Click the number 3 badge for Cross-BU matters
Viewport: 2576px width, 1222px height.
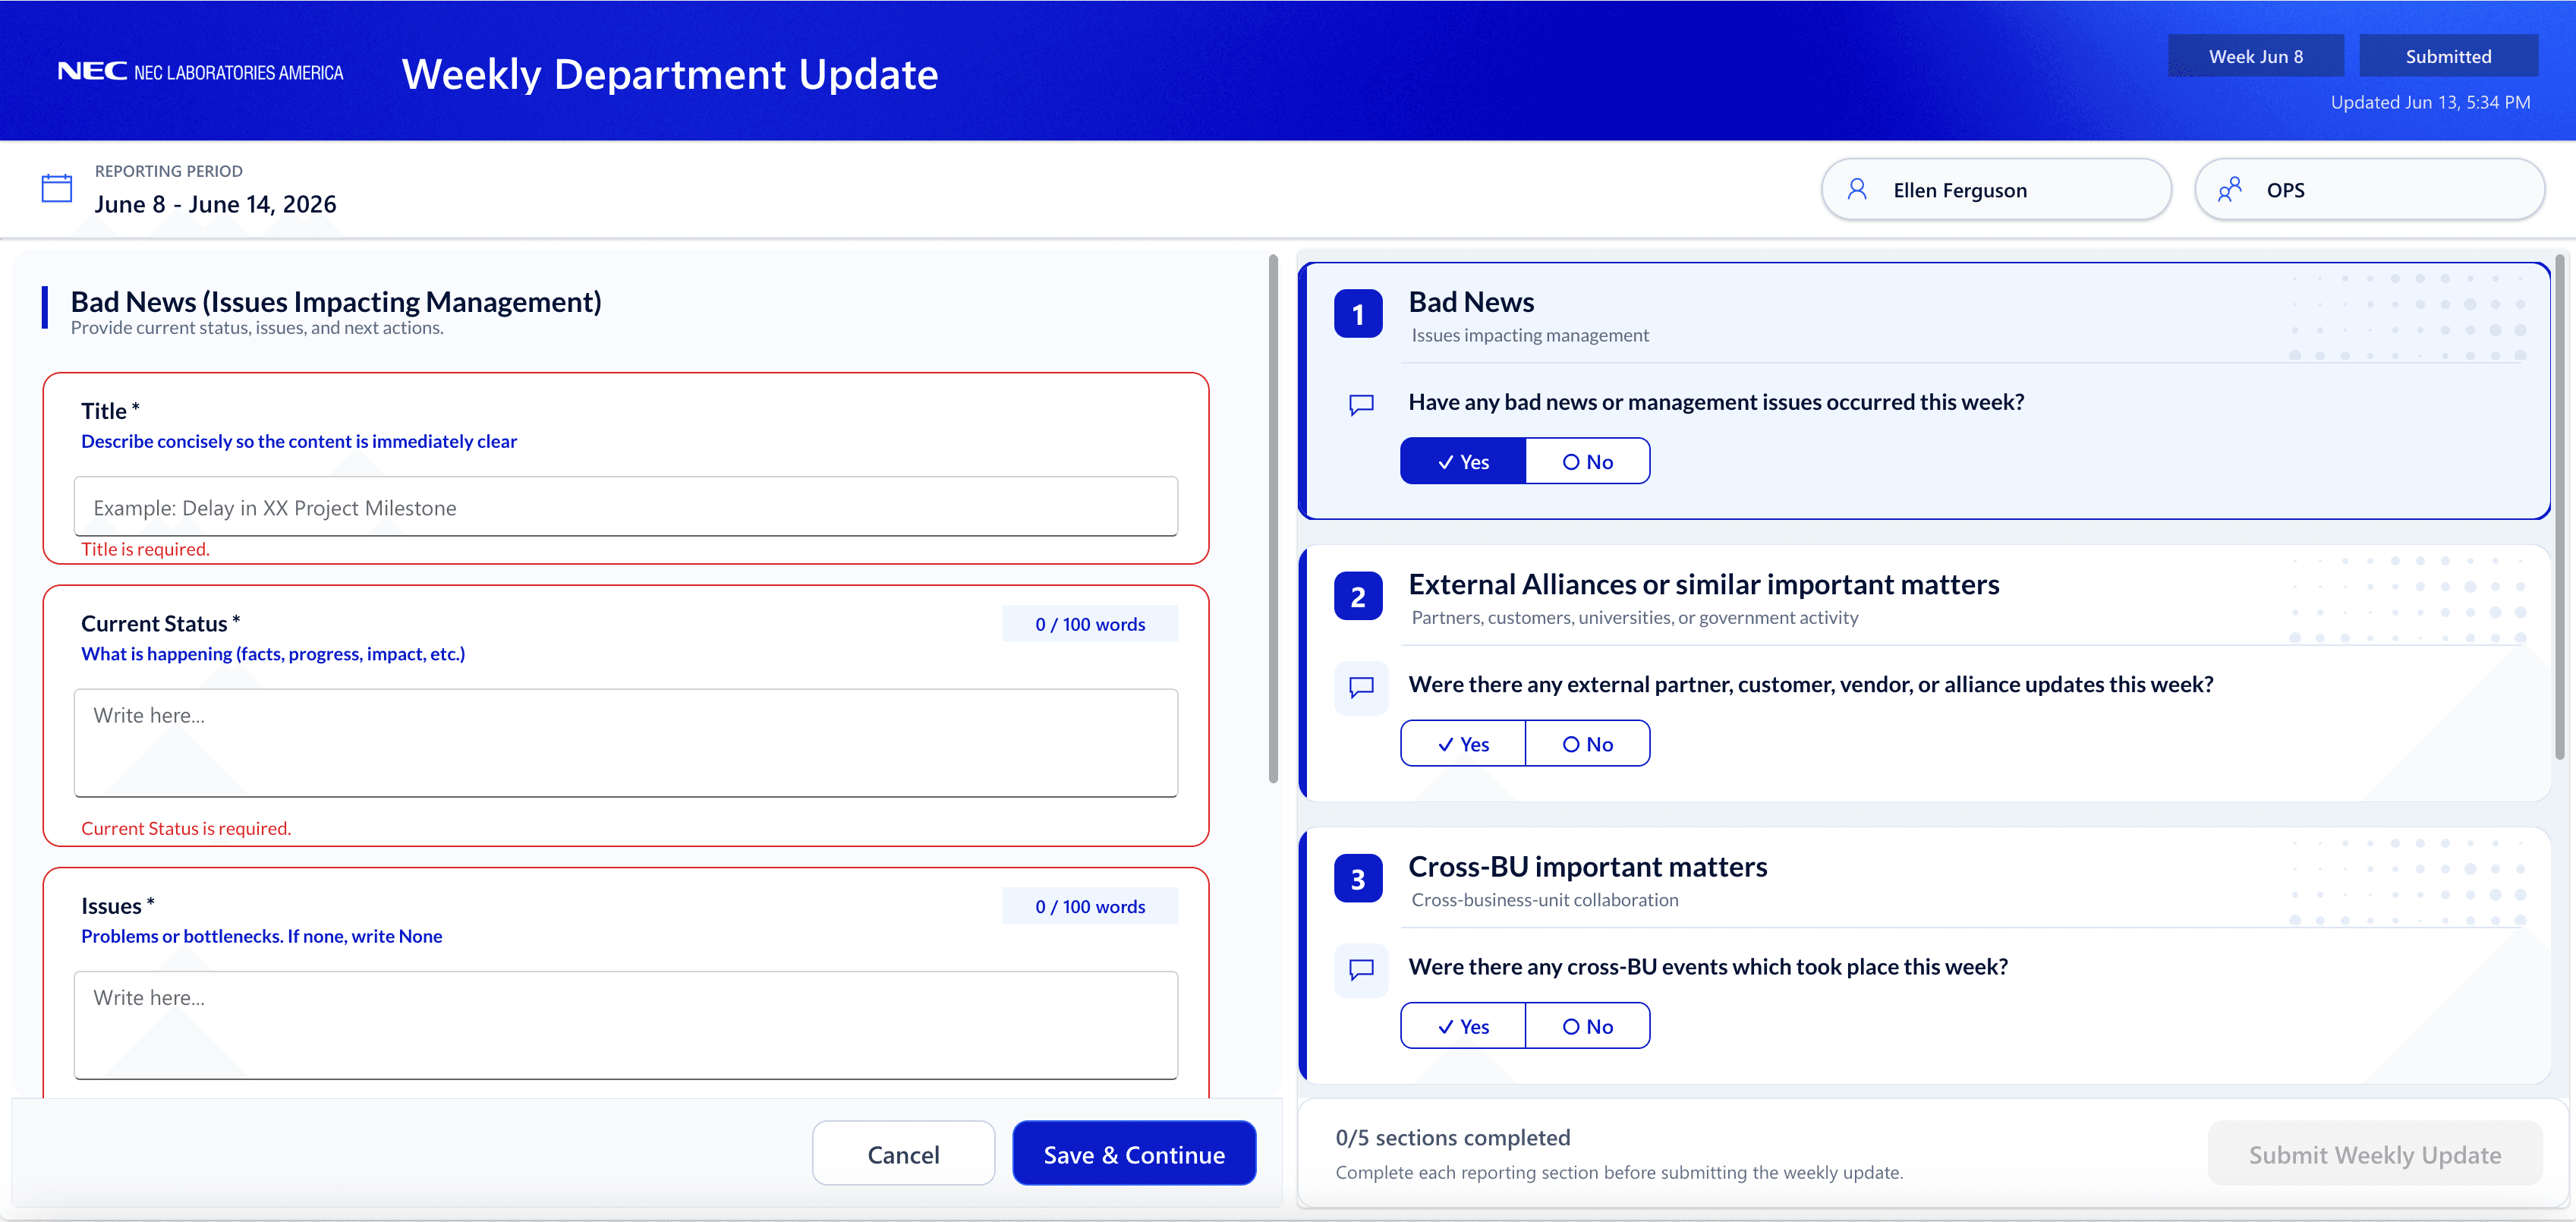click(x=1358, y=879)
